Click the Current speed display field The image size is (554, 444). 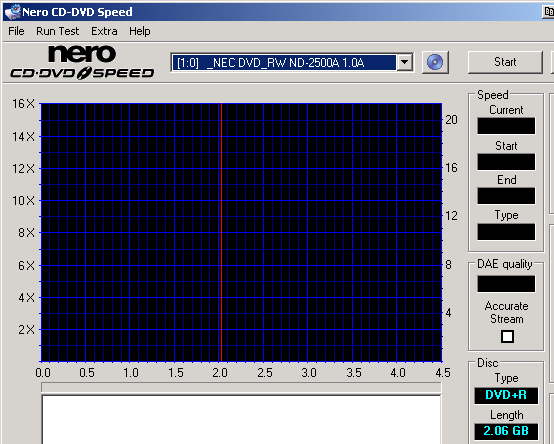tap(506, 126)
